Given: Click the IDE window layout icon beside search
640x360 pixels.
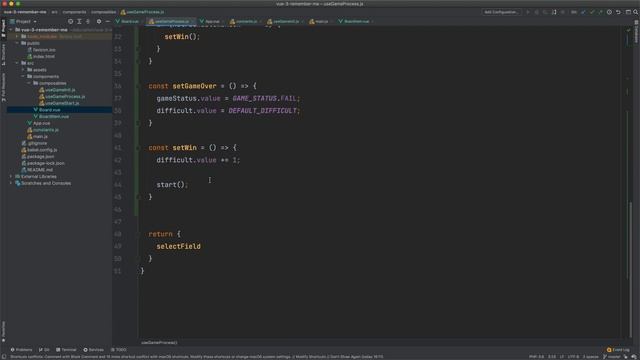Looking at the screenshot, I should (628, 12).
